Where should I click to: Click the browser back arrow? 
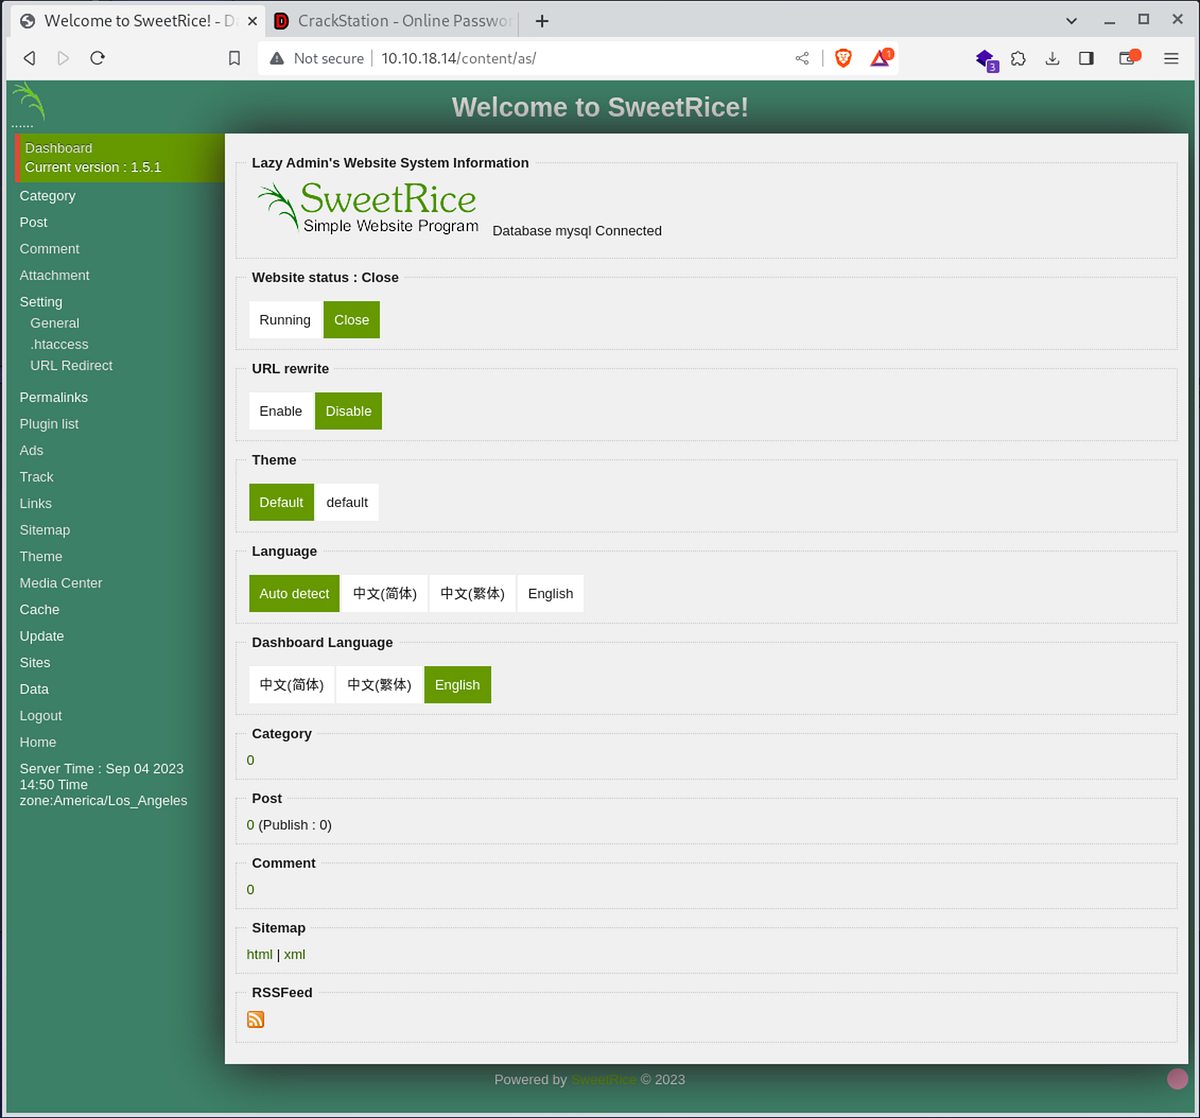(x=30, y=59)
